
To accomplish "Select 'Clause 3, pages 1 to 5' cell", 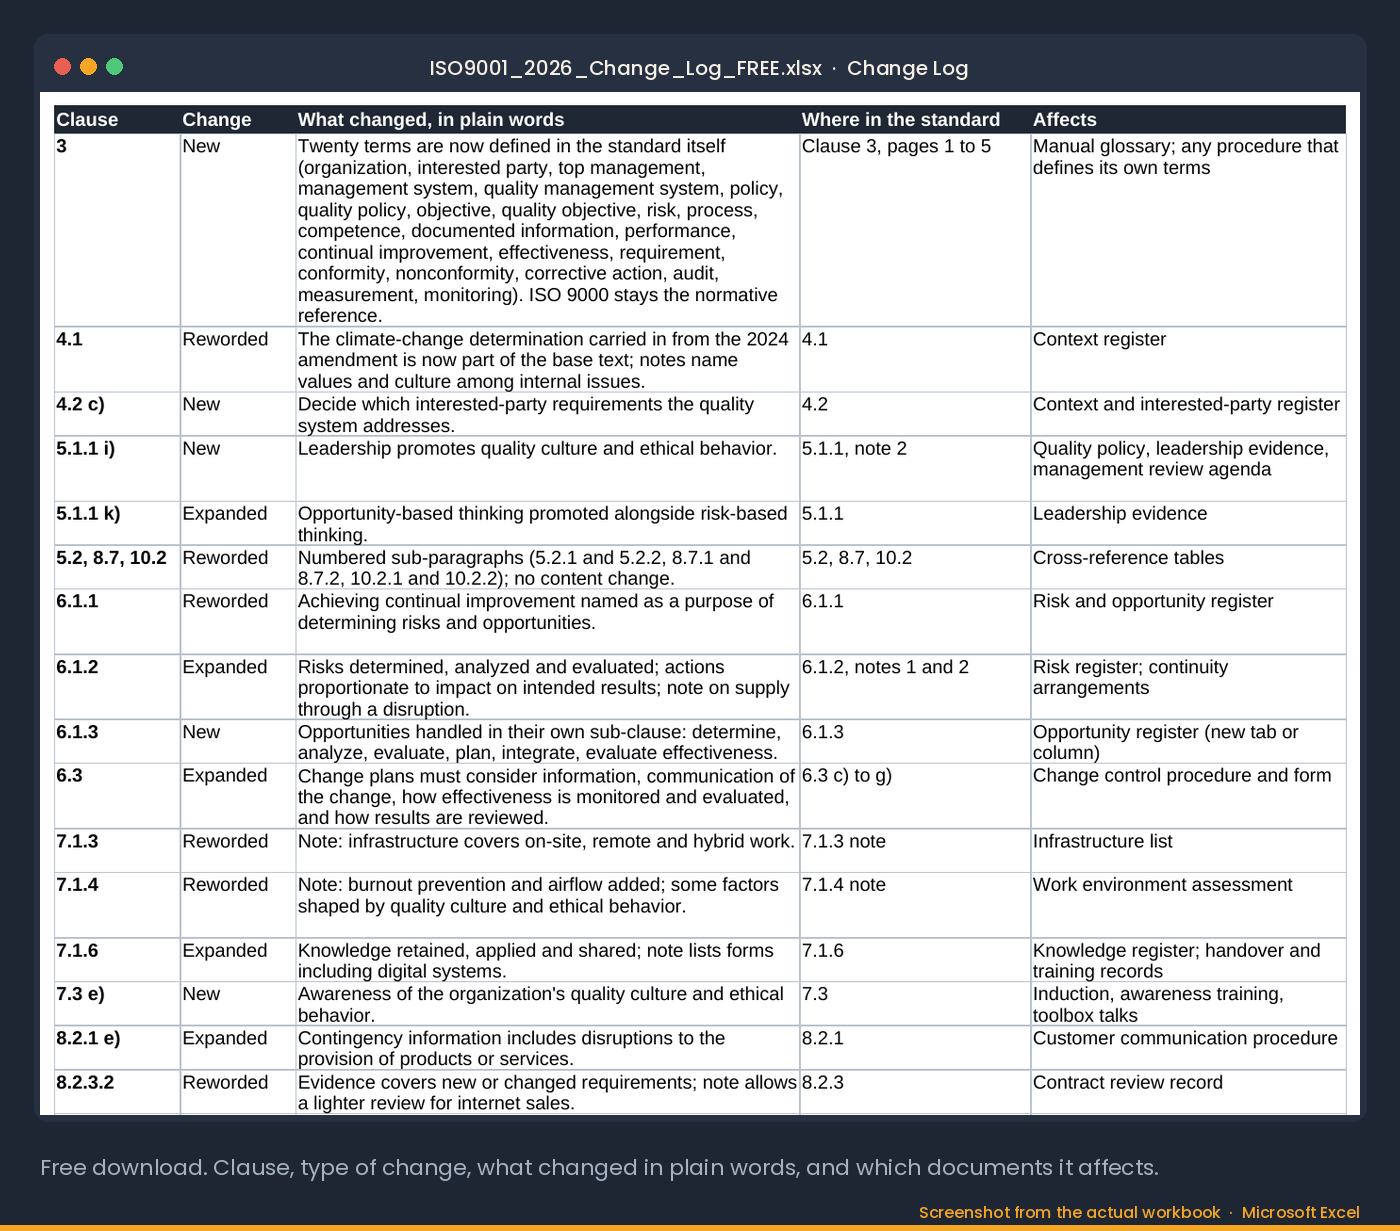I will point(915,230).
